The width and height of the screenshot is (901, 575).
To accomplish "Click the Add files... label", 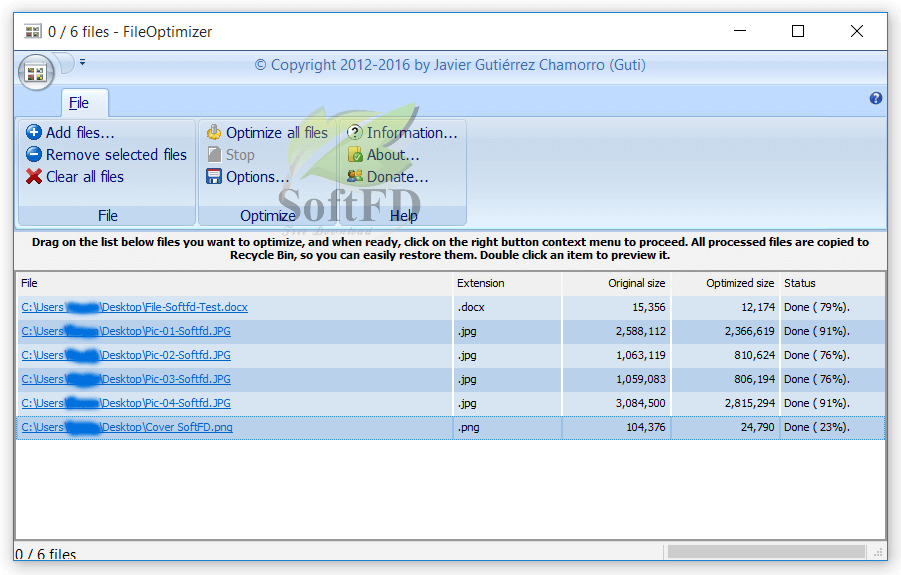I will pos(80,133).
